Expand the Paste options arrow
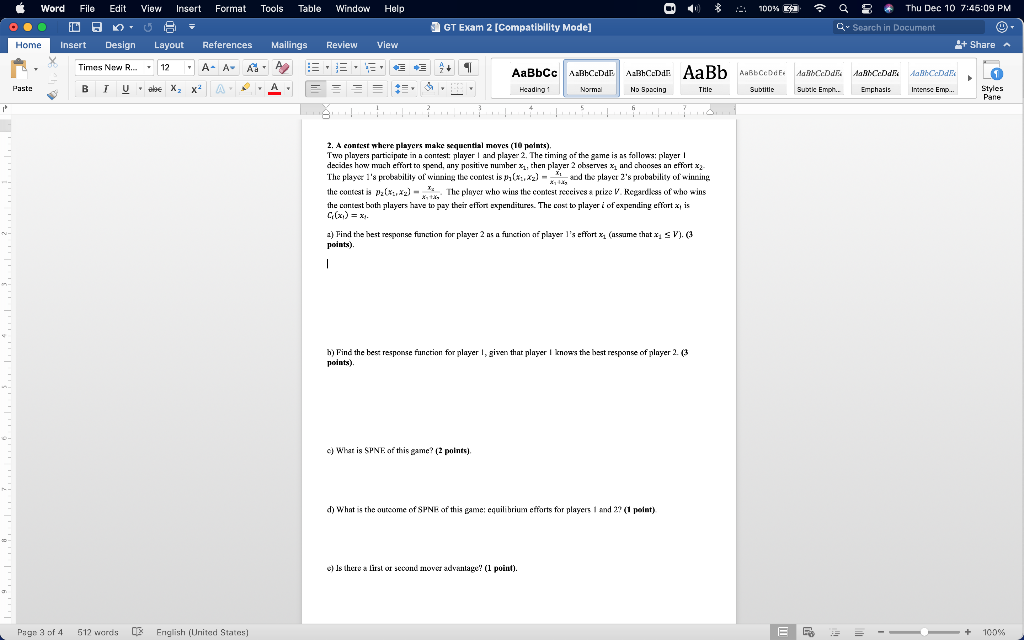 36,68
